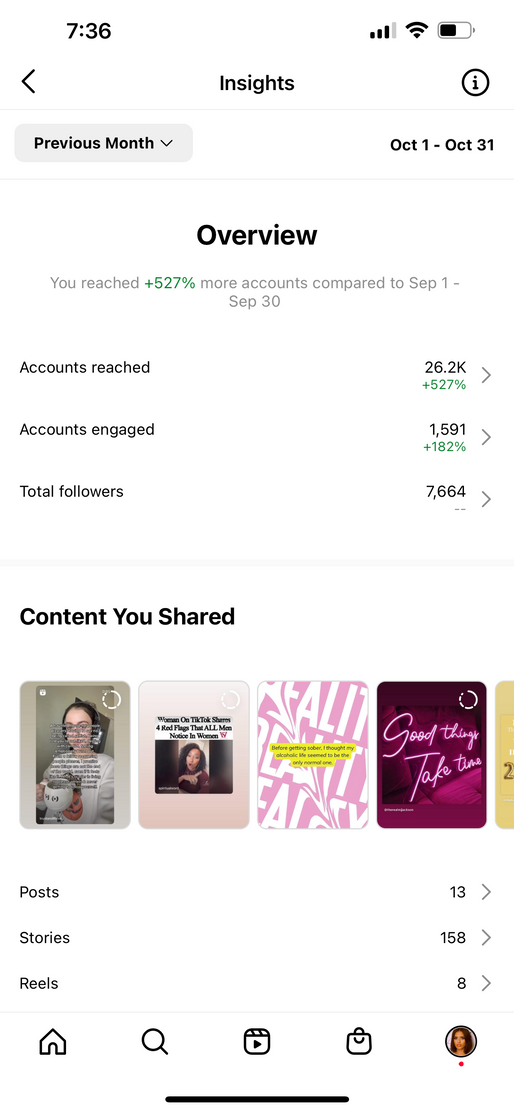
Task: Open the pink sober quote thumbnail
Action: click(313, 755)
